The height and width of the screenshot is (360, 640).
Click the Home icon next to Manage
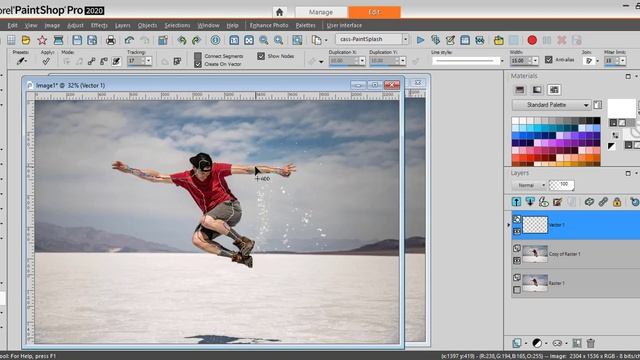pos(279,12)
